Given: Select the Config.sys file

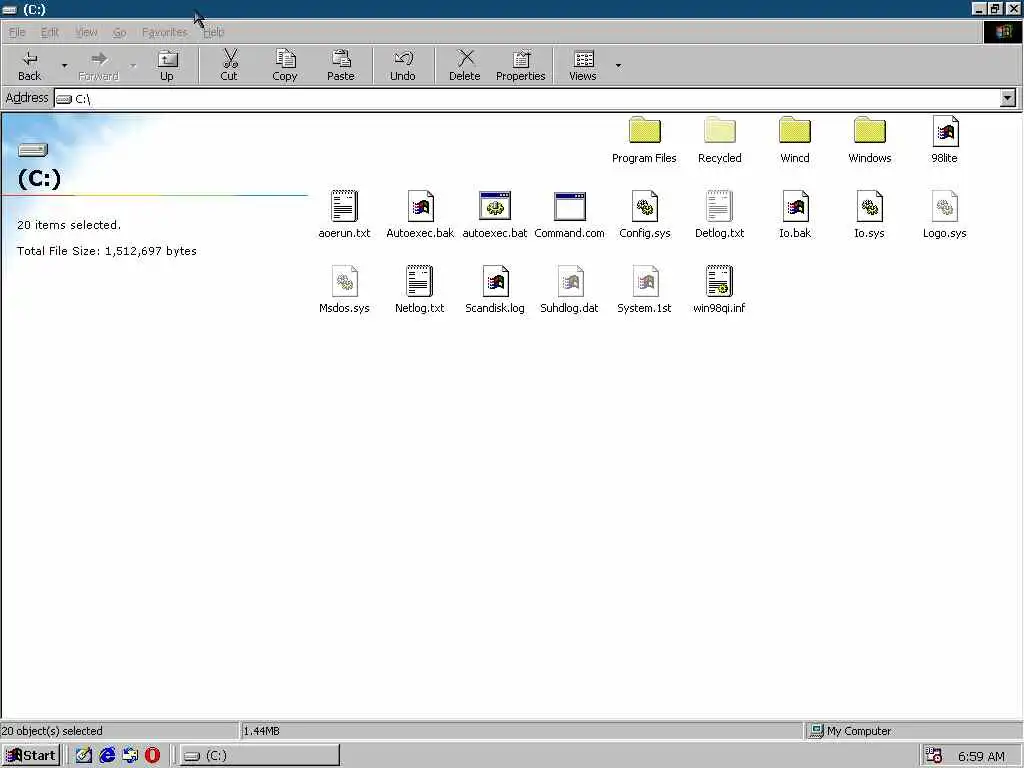Looking at the screenshot, I should pos(645,215).
